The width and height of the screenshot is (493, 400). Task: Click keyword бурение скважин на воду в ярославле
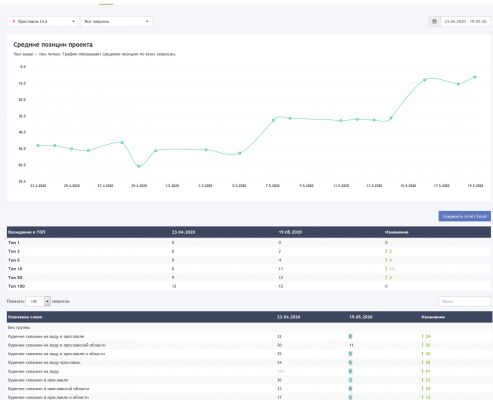coord(46,336)
